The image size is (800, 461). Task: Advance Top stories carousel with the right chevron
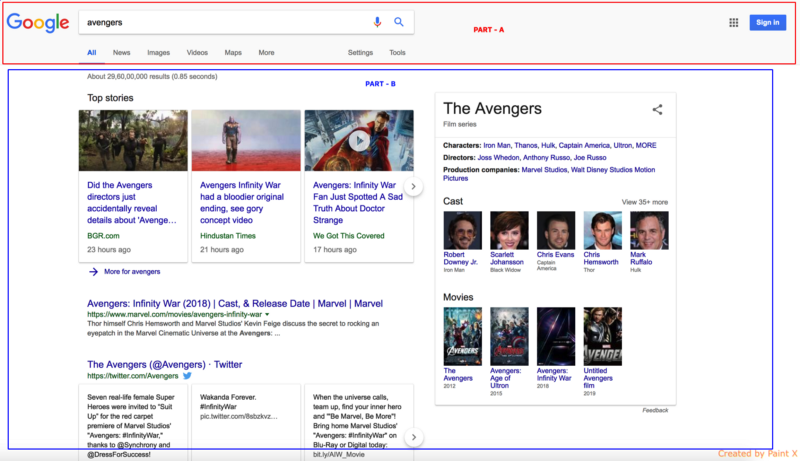pos(413,187)
